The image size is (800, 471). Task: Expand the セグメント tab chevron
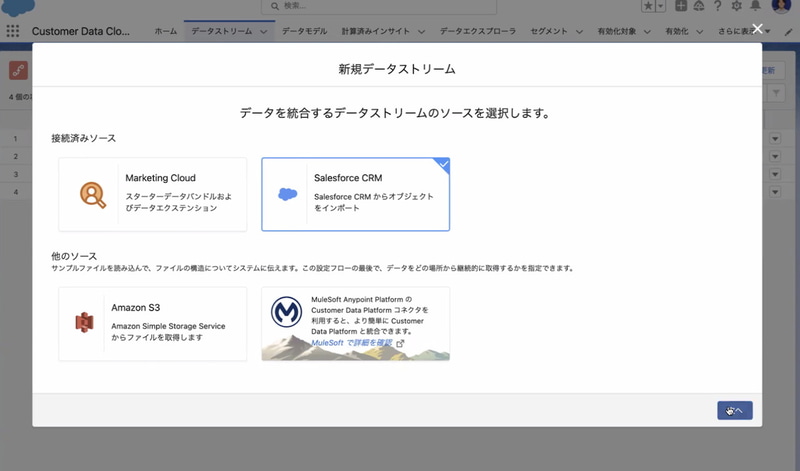point(580,32)
